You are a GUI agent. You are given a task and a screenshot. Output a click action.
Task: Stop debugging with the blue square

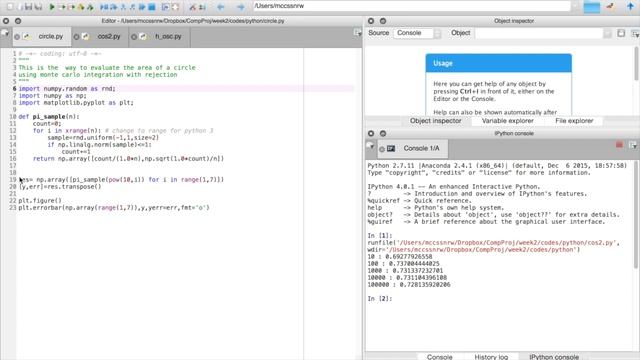click(x=152, y=7)
